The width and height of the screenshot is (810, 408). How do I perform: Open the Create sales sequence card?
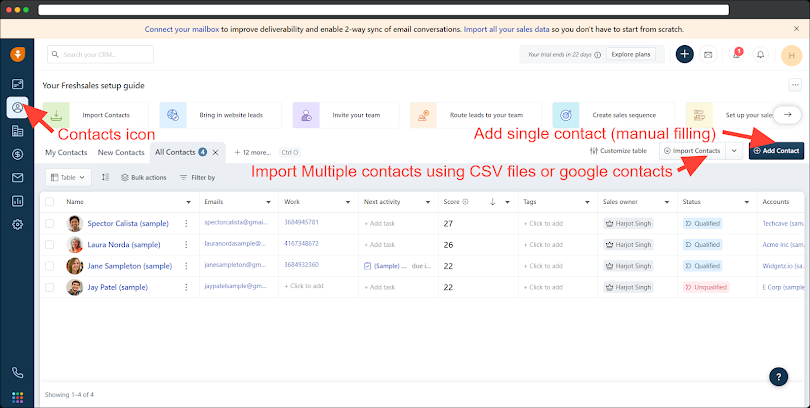[x=614, y=115]
